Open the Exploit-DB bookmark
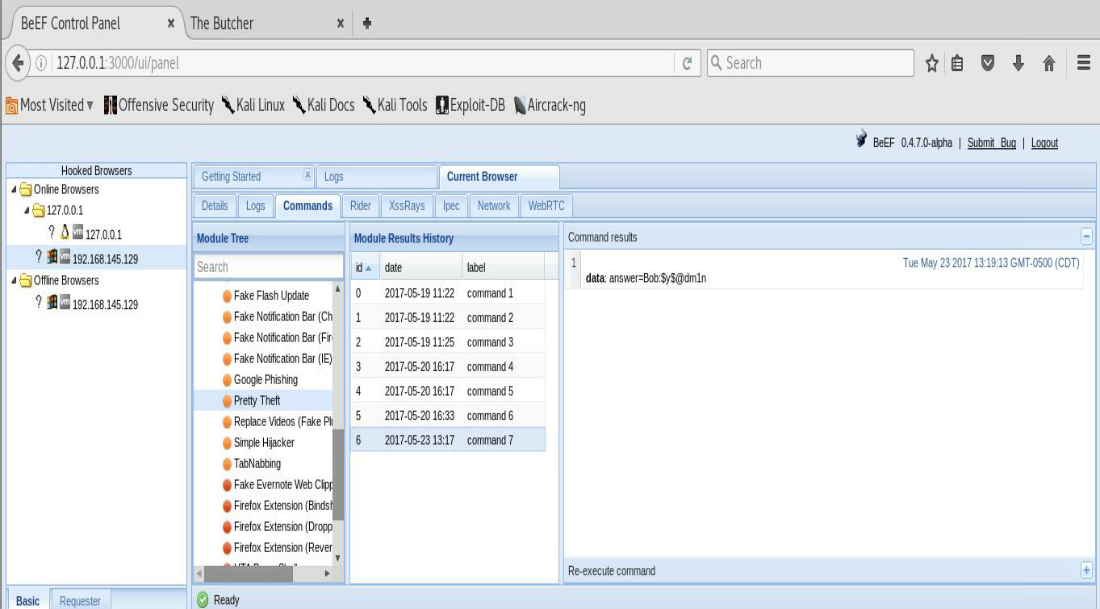The height and width of the screenshot is (609, 1100). tap(470, 105)
